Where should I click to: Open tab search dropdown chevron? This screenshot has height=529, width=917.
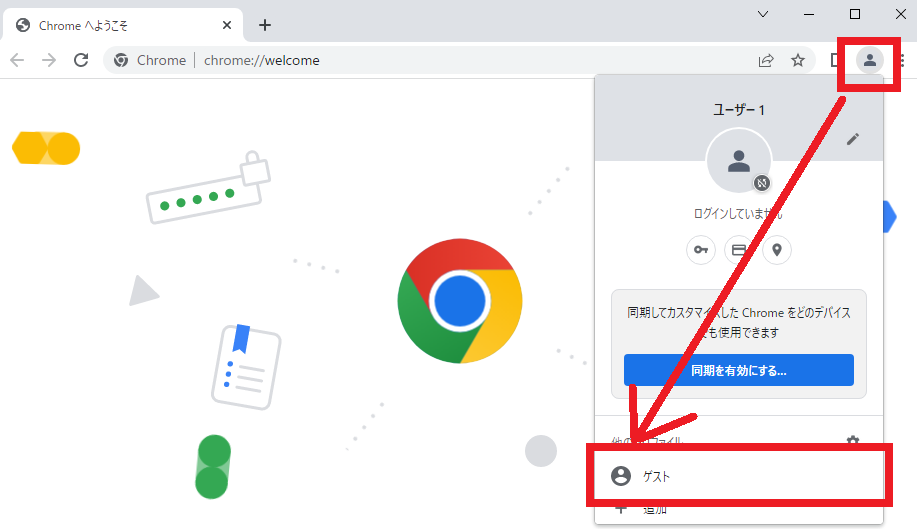(x=763, y=14)
